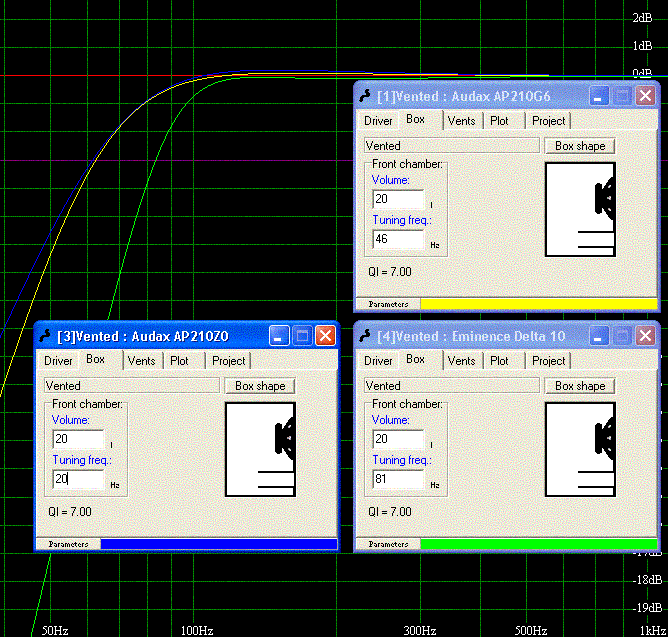The width and height of the screenshot is (668, 637).
Task: Open the Driver tab in window [1] Audax AP210G6
Action: coord(378,121)
